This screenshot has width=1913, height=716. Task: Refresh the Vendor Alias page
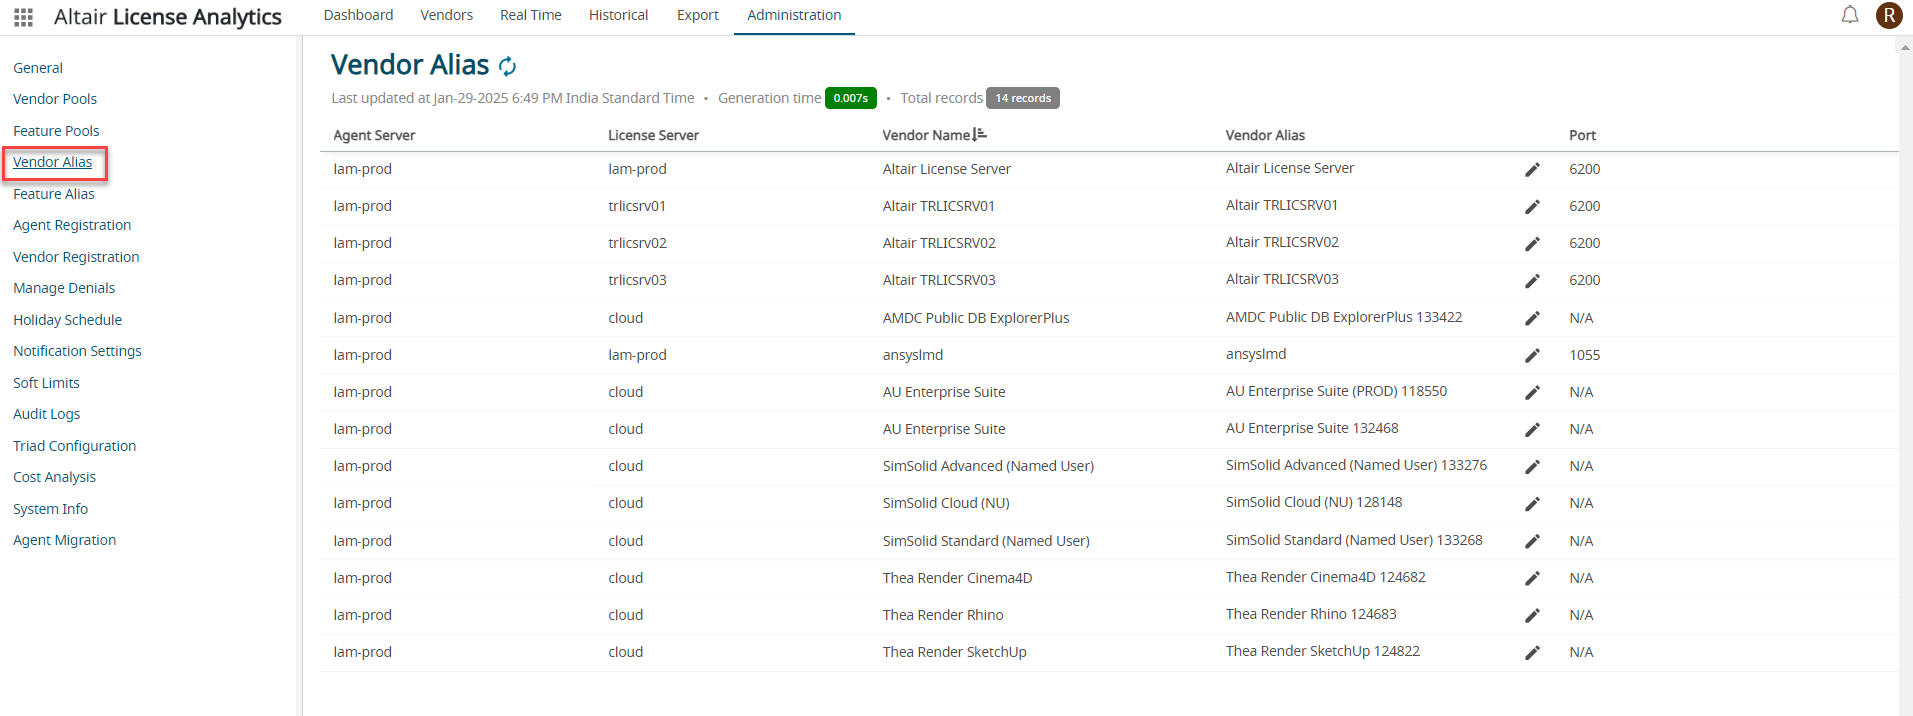(508, 67)
